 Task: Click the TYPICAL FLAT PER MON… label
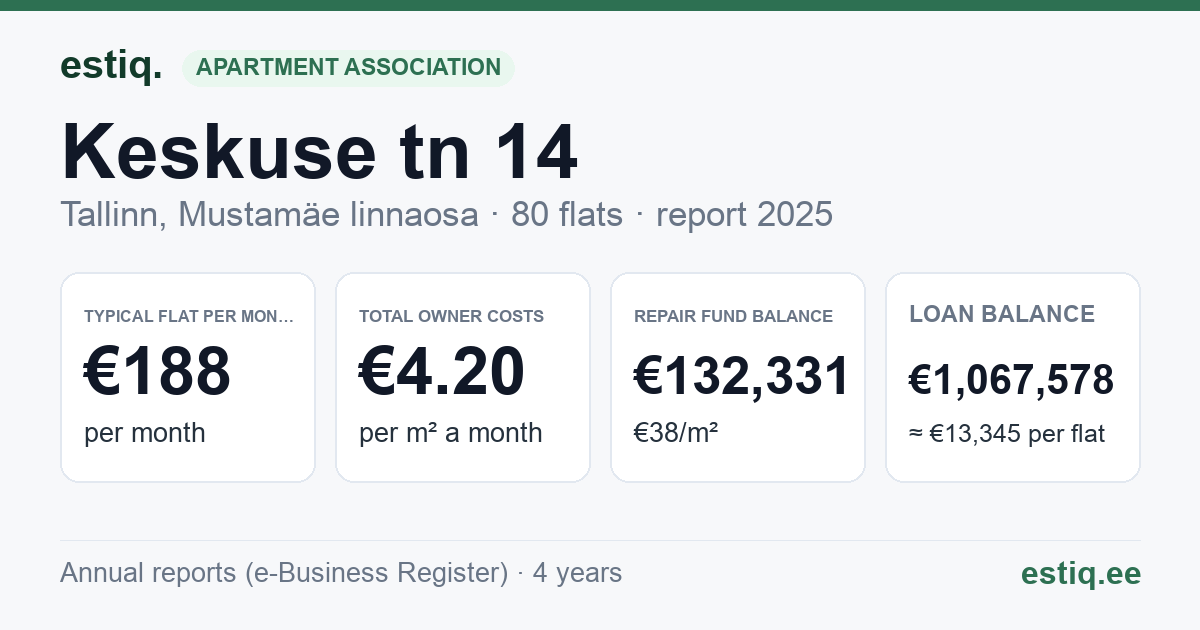click(x=189, y=316)
